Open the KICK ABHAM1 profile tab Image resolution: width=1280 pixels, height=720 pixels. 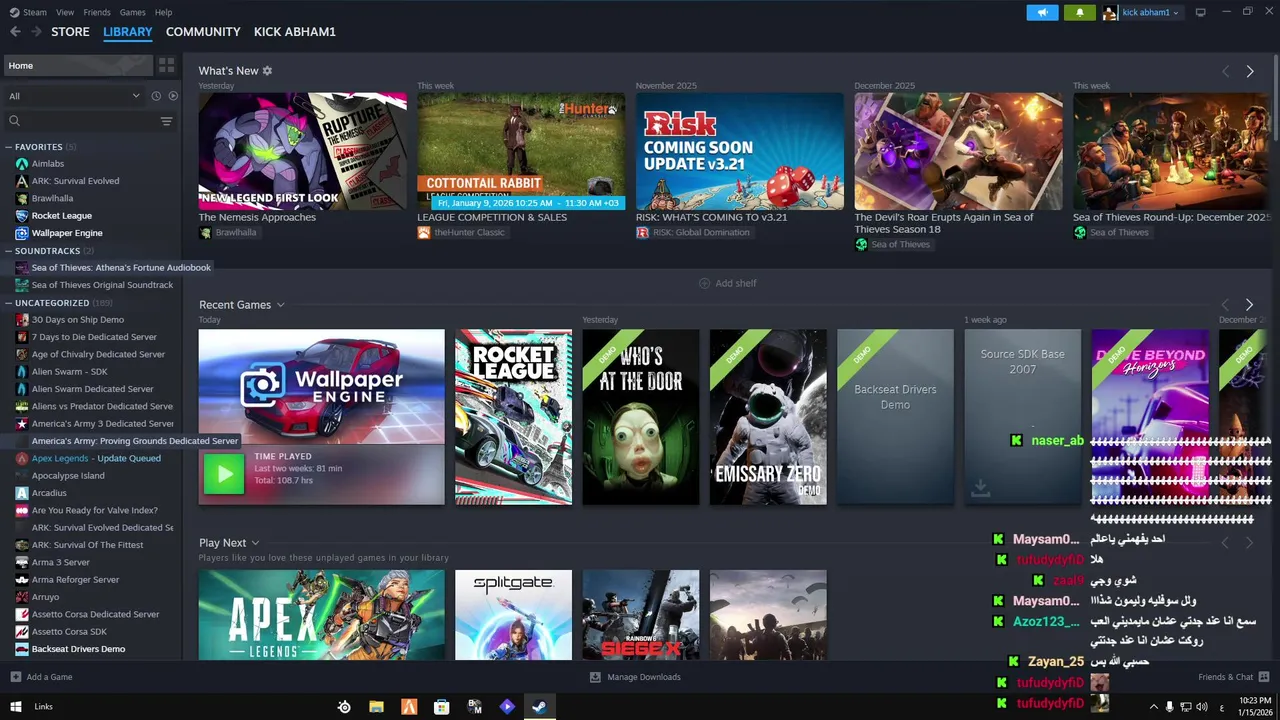click(295, 32)
